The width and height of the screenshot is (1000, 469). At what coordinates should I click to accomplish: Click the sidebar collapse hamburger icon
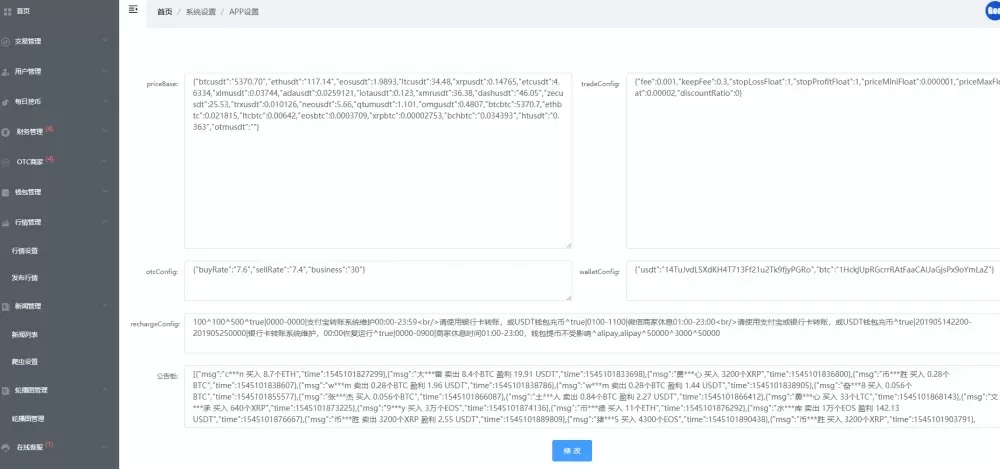(134, 10)
